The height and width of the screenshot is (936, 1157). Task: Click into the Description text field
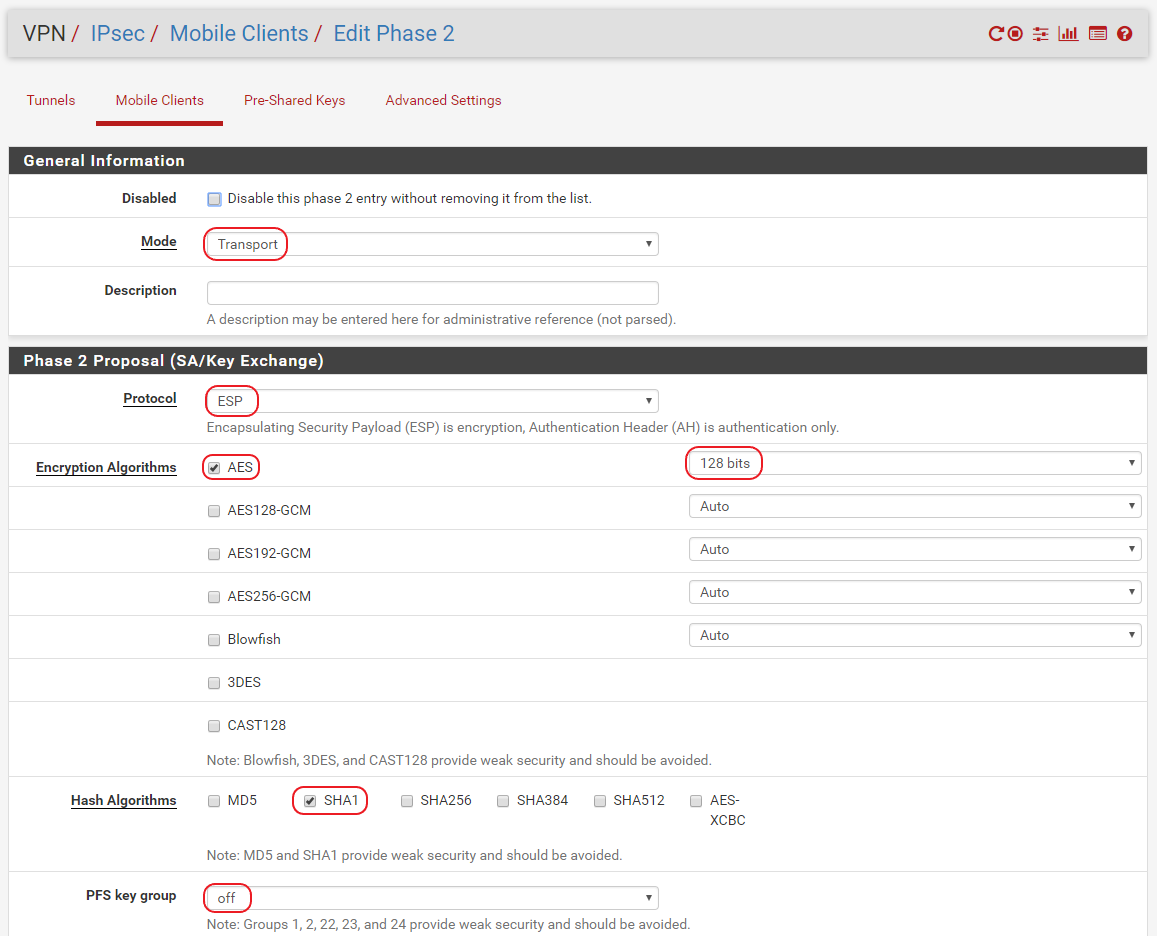click(432, 293)
